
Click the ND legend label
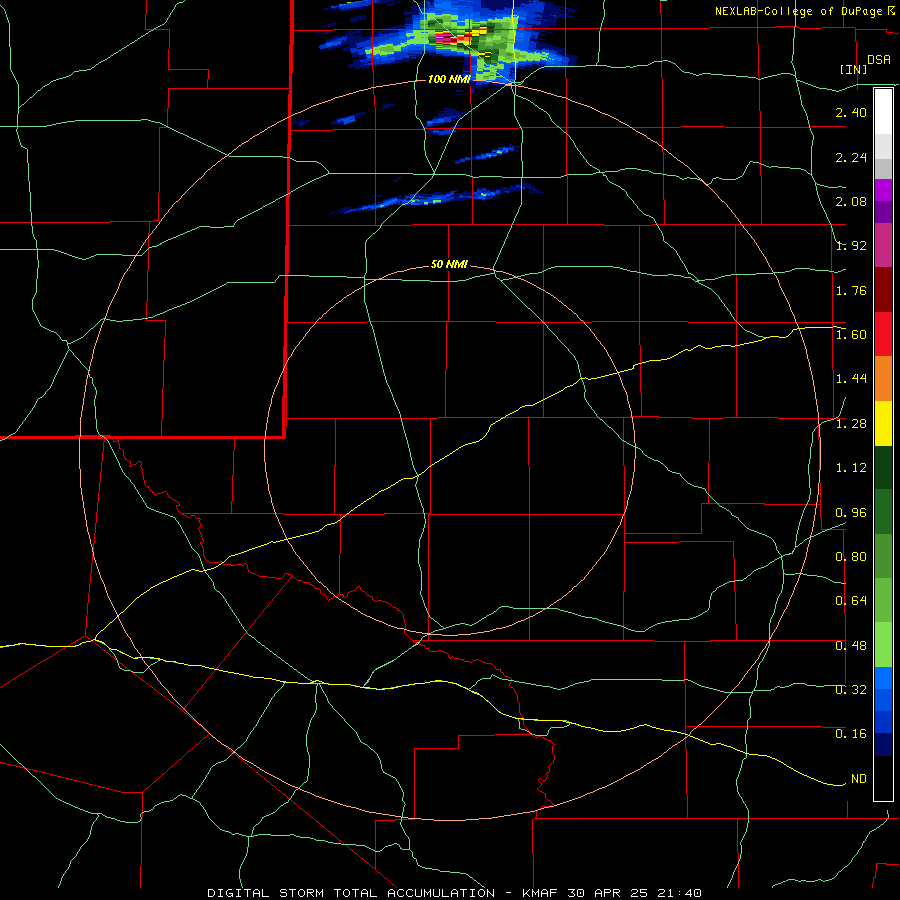859,779
